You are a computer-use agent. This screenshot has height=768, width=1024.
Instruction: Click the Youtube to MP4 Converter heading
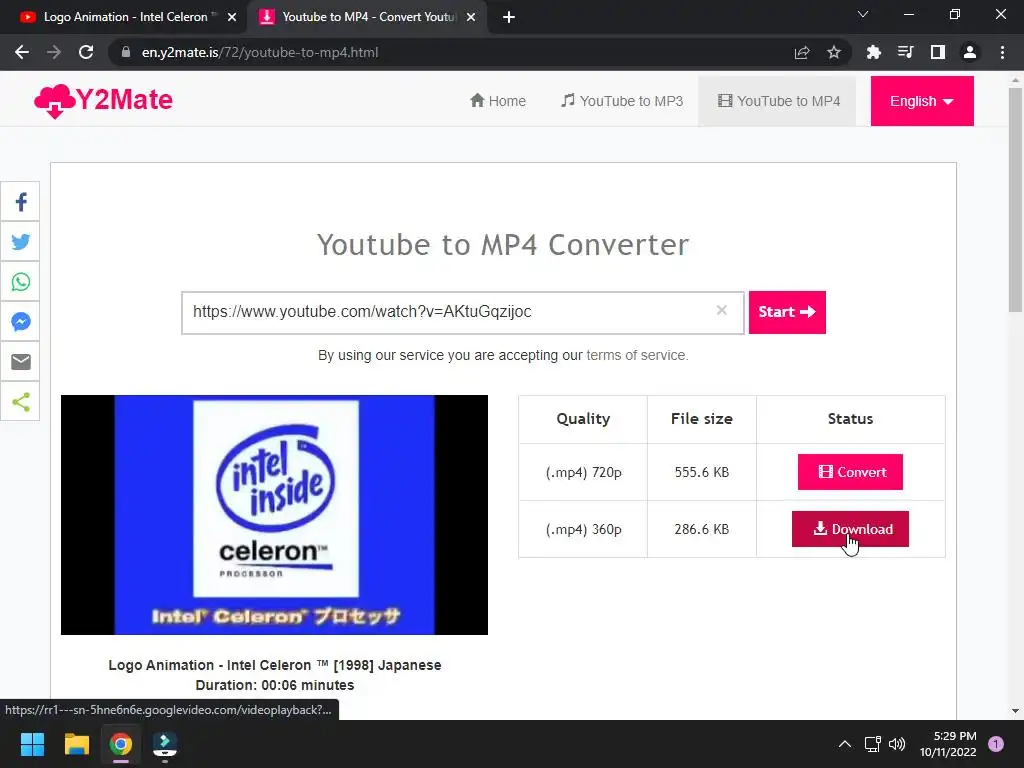[x=503, y=245]
